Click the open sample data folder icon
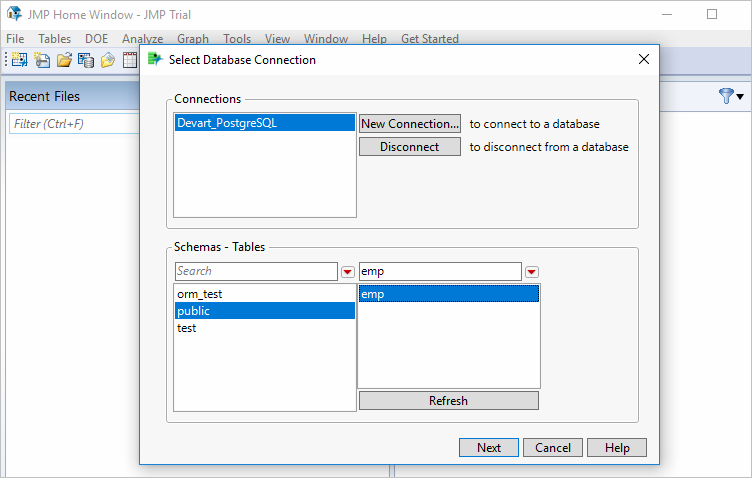752x478 pixels. (108, 60)
